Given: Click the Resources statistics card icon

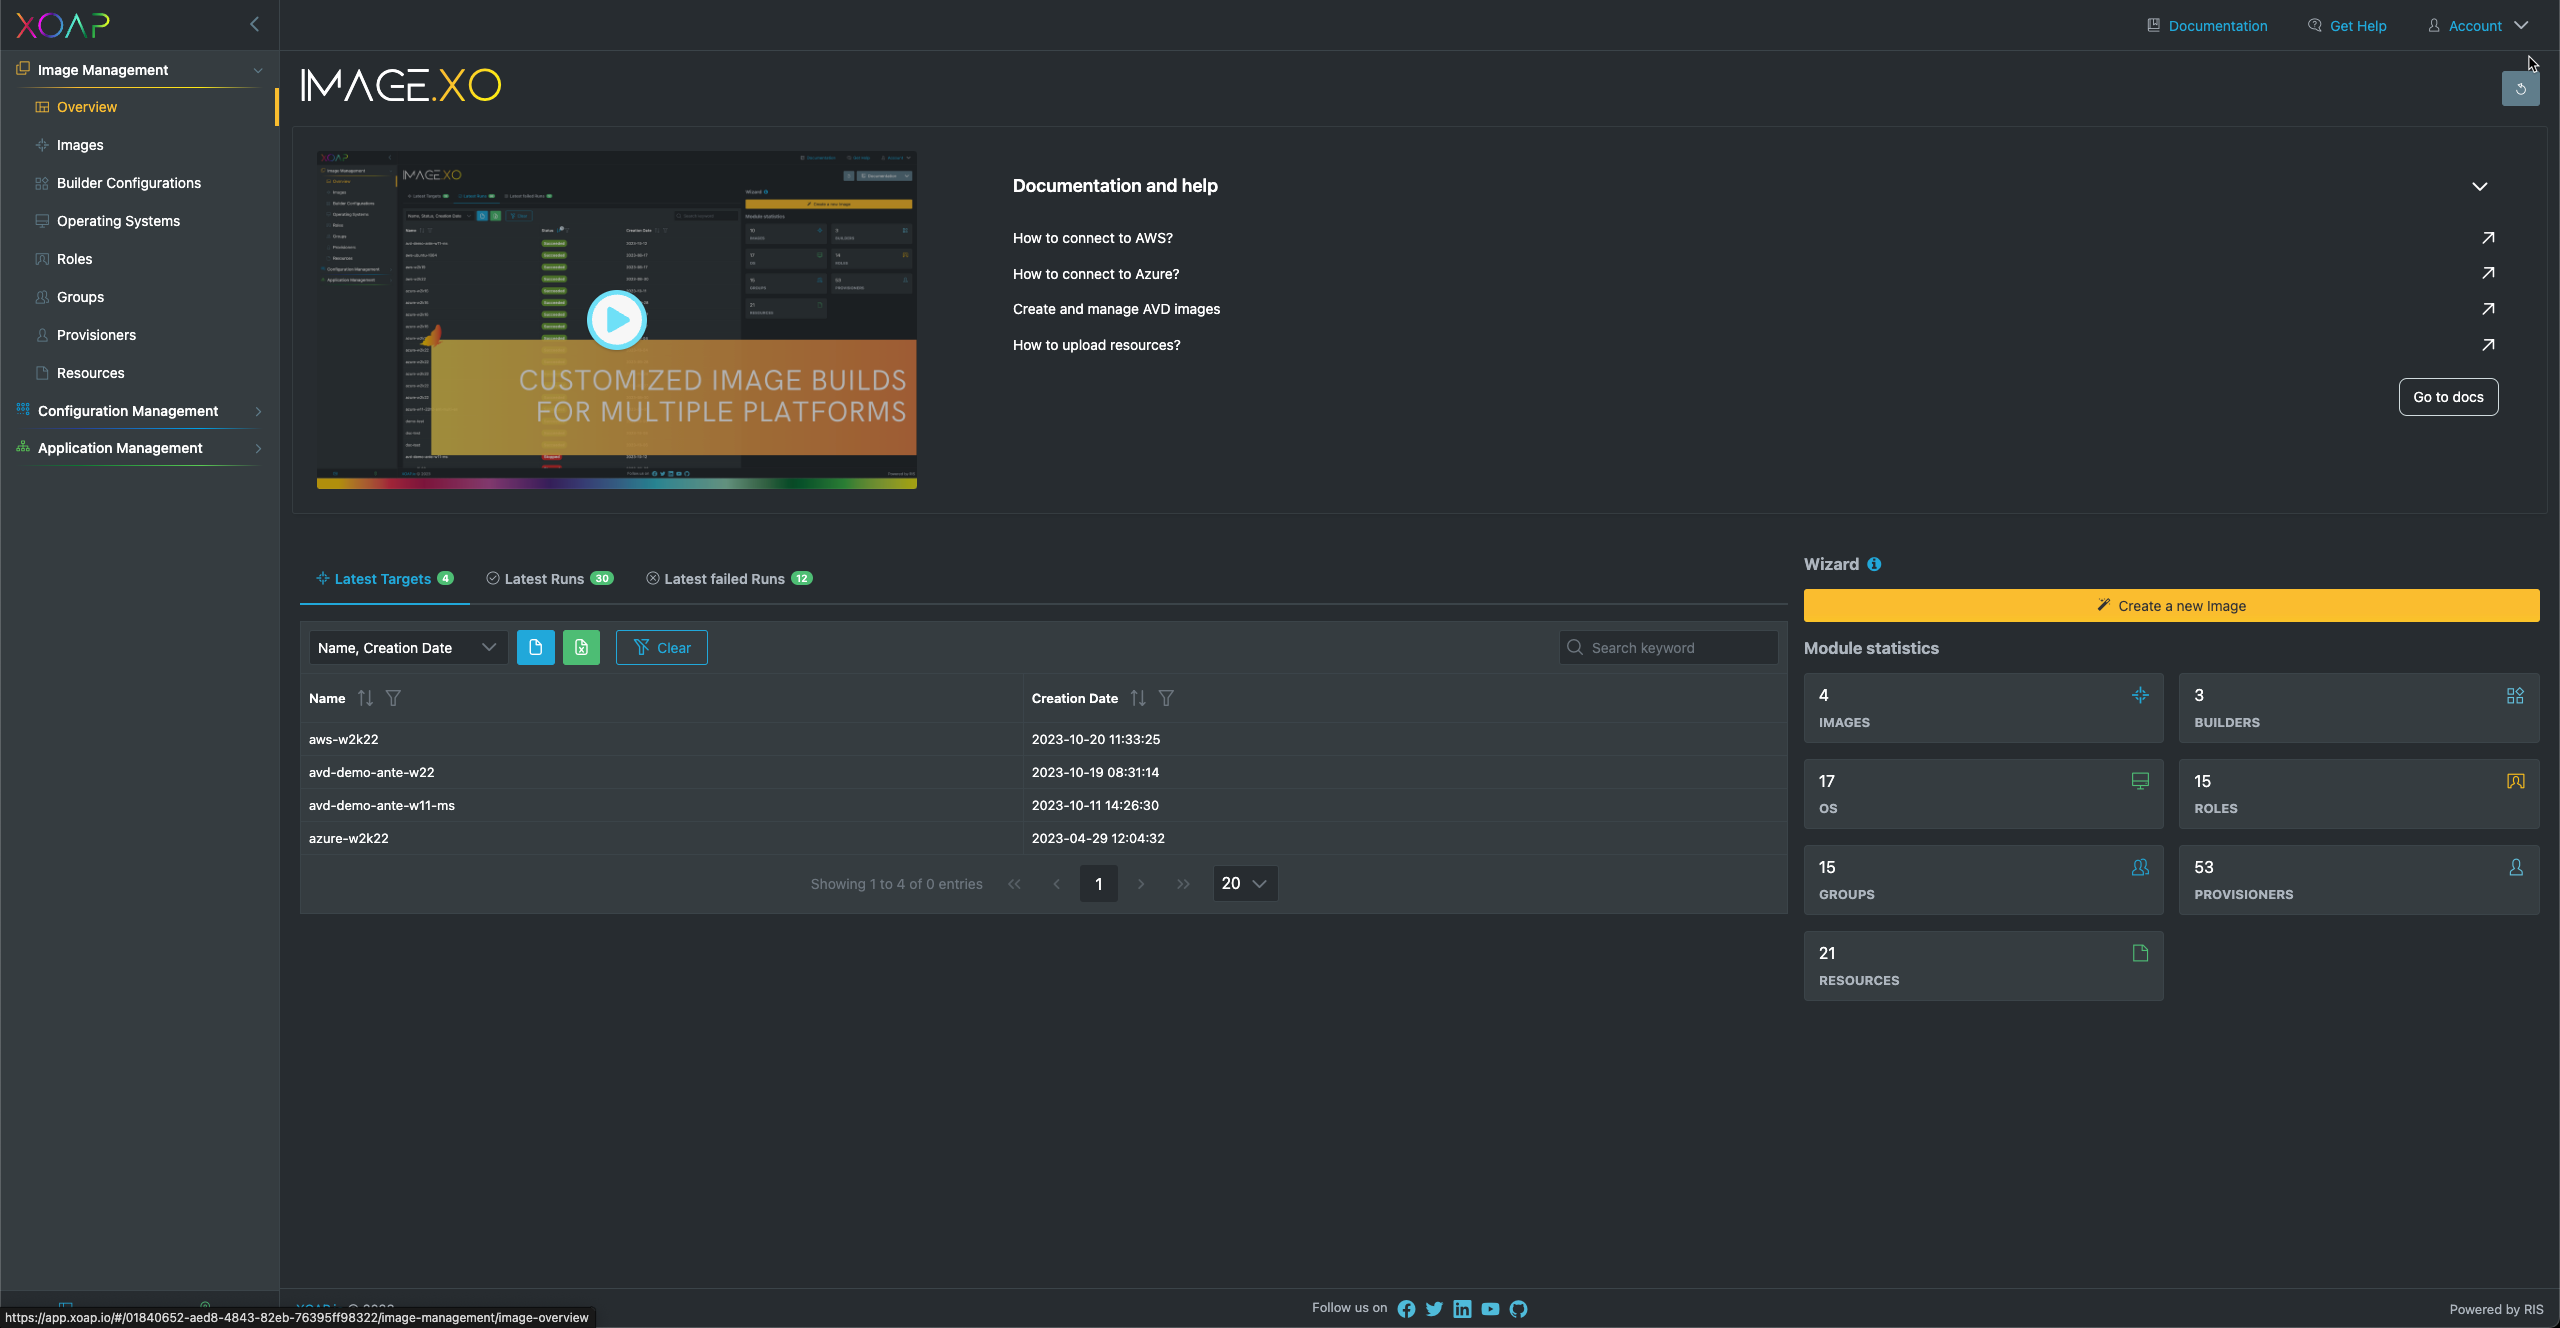Looking at the screenshot, I should click(2140, 953).
